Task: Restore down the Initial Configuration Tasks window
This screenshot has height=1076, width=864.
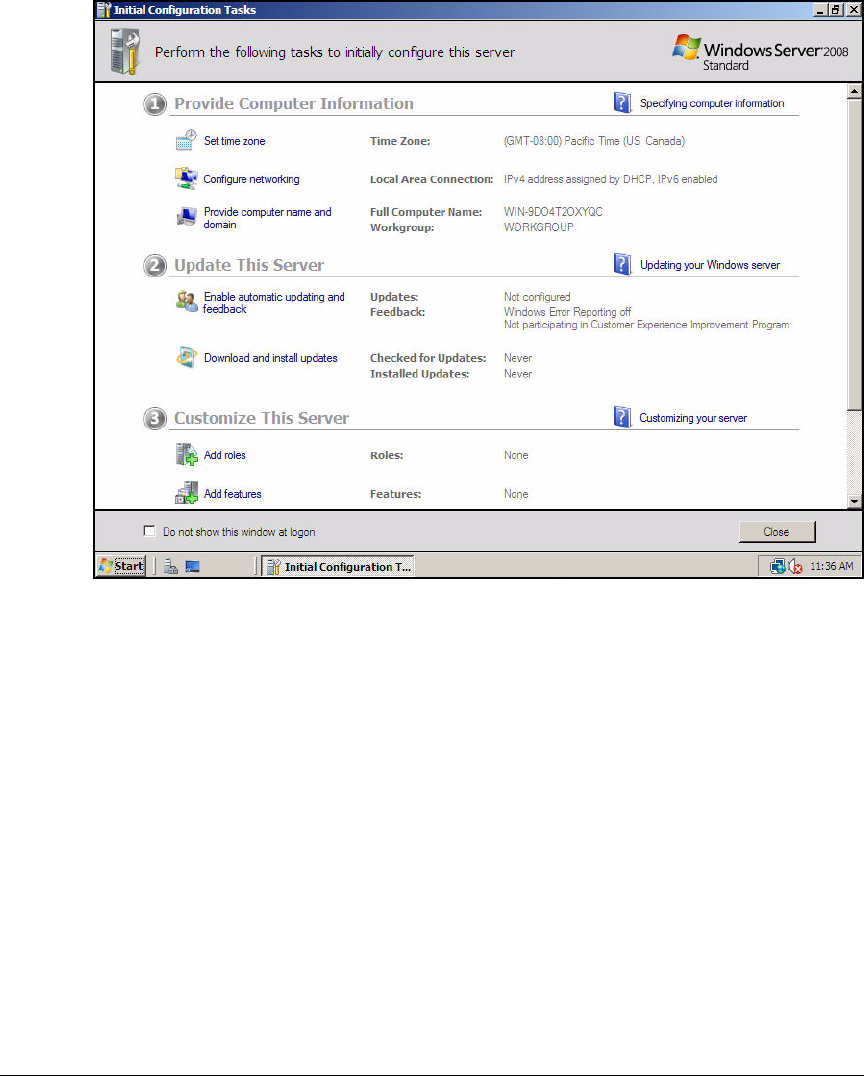Action: (x=835, y=10)
